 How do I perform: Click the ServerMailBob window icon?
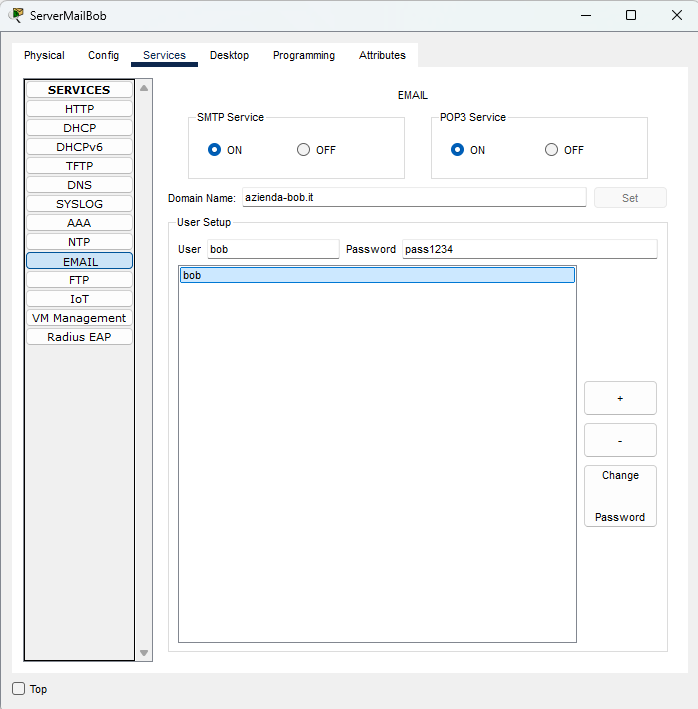[x=17, y=15]
